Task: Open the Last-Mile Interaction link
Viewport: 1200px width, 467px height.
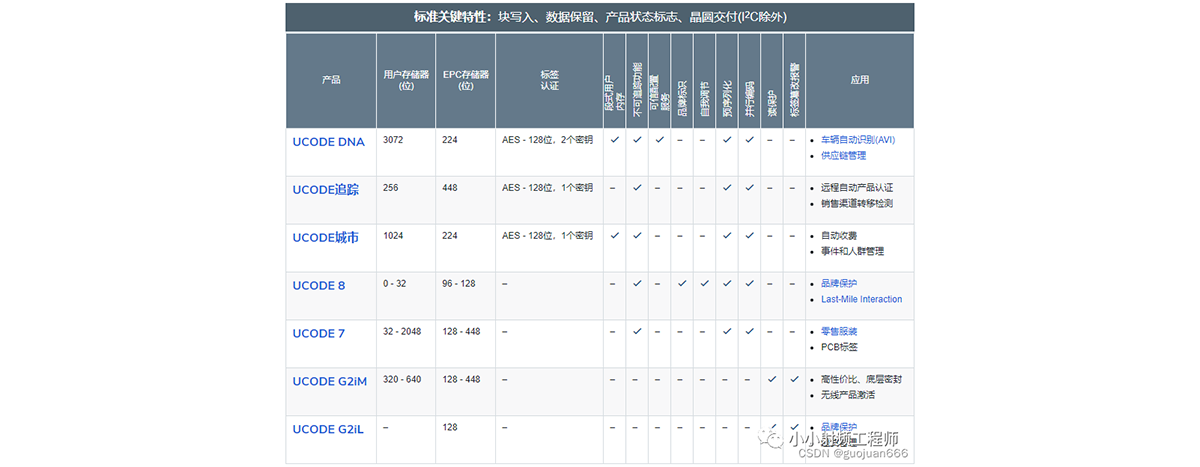Action: click(x=861, y=299)
